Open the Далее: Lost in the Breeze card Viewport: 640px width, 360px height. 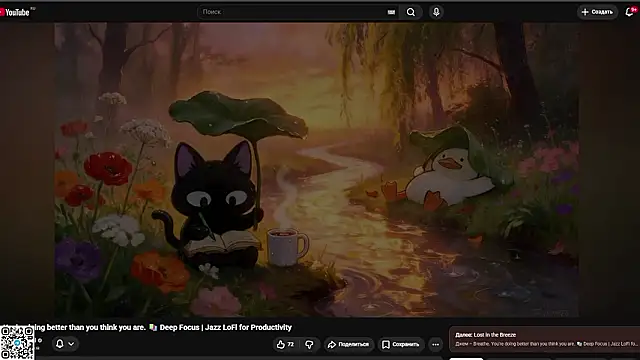click(544, 339)
